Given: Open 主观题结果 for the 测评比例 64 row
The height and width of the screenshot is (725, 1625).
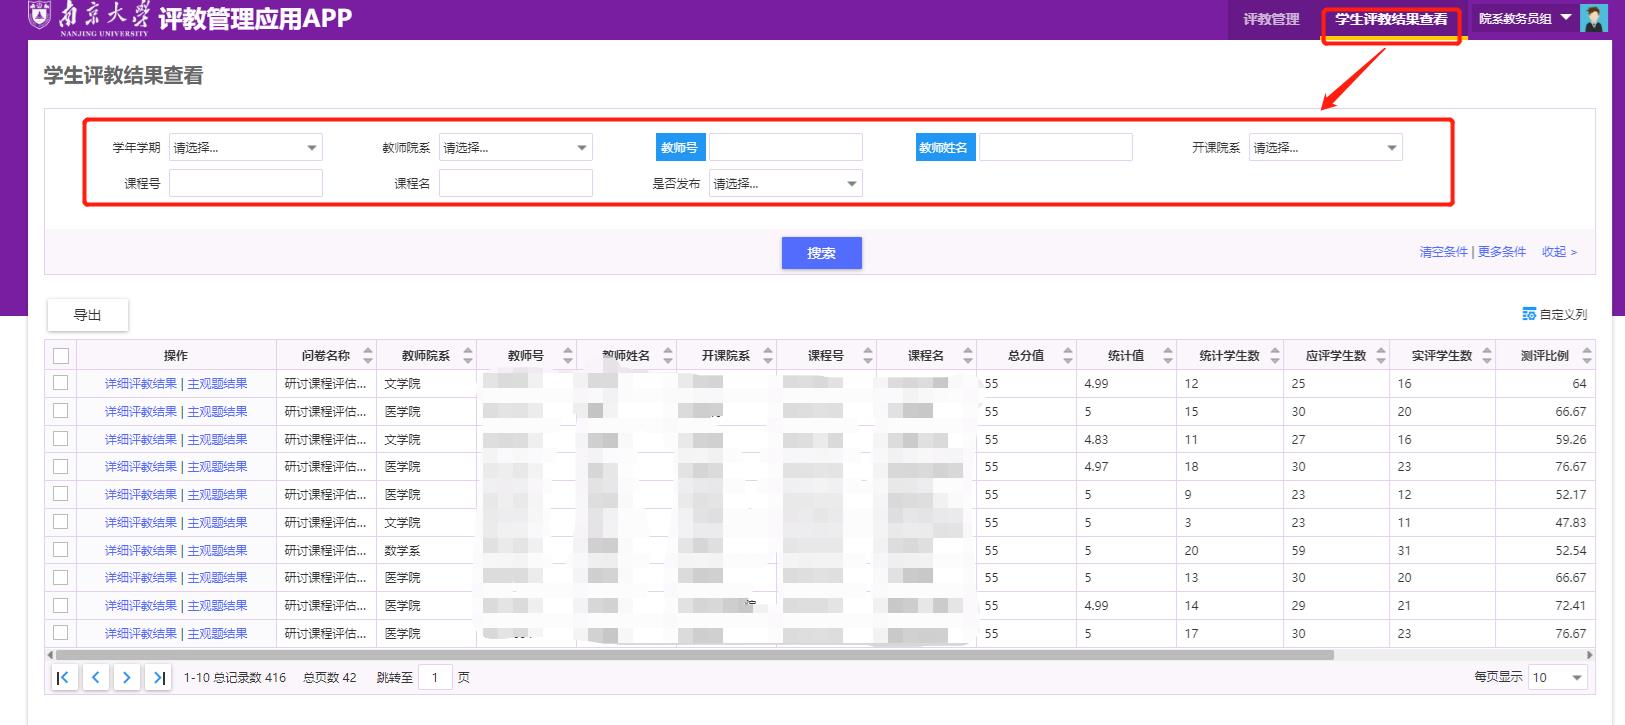Looking at the screenshot, I should pyautogui.click(x=217, y=384).
